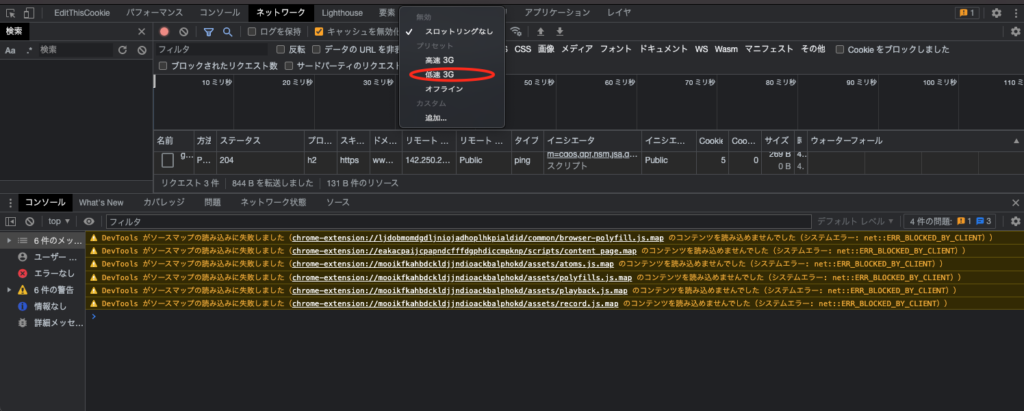
Task: Toggle the network filter funnel icon
Action: tap(209, 32)
